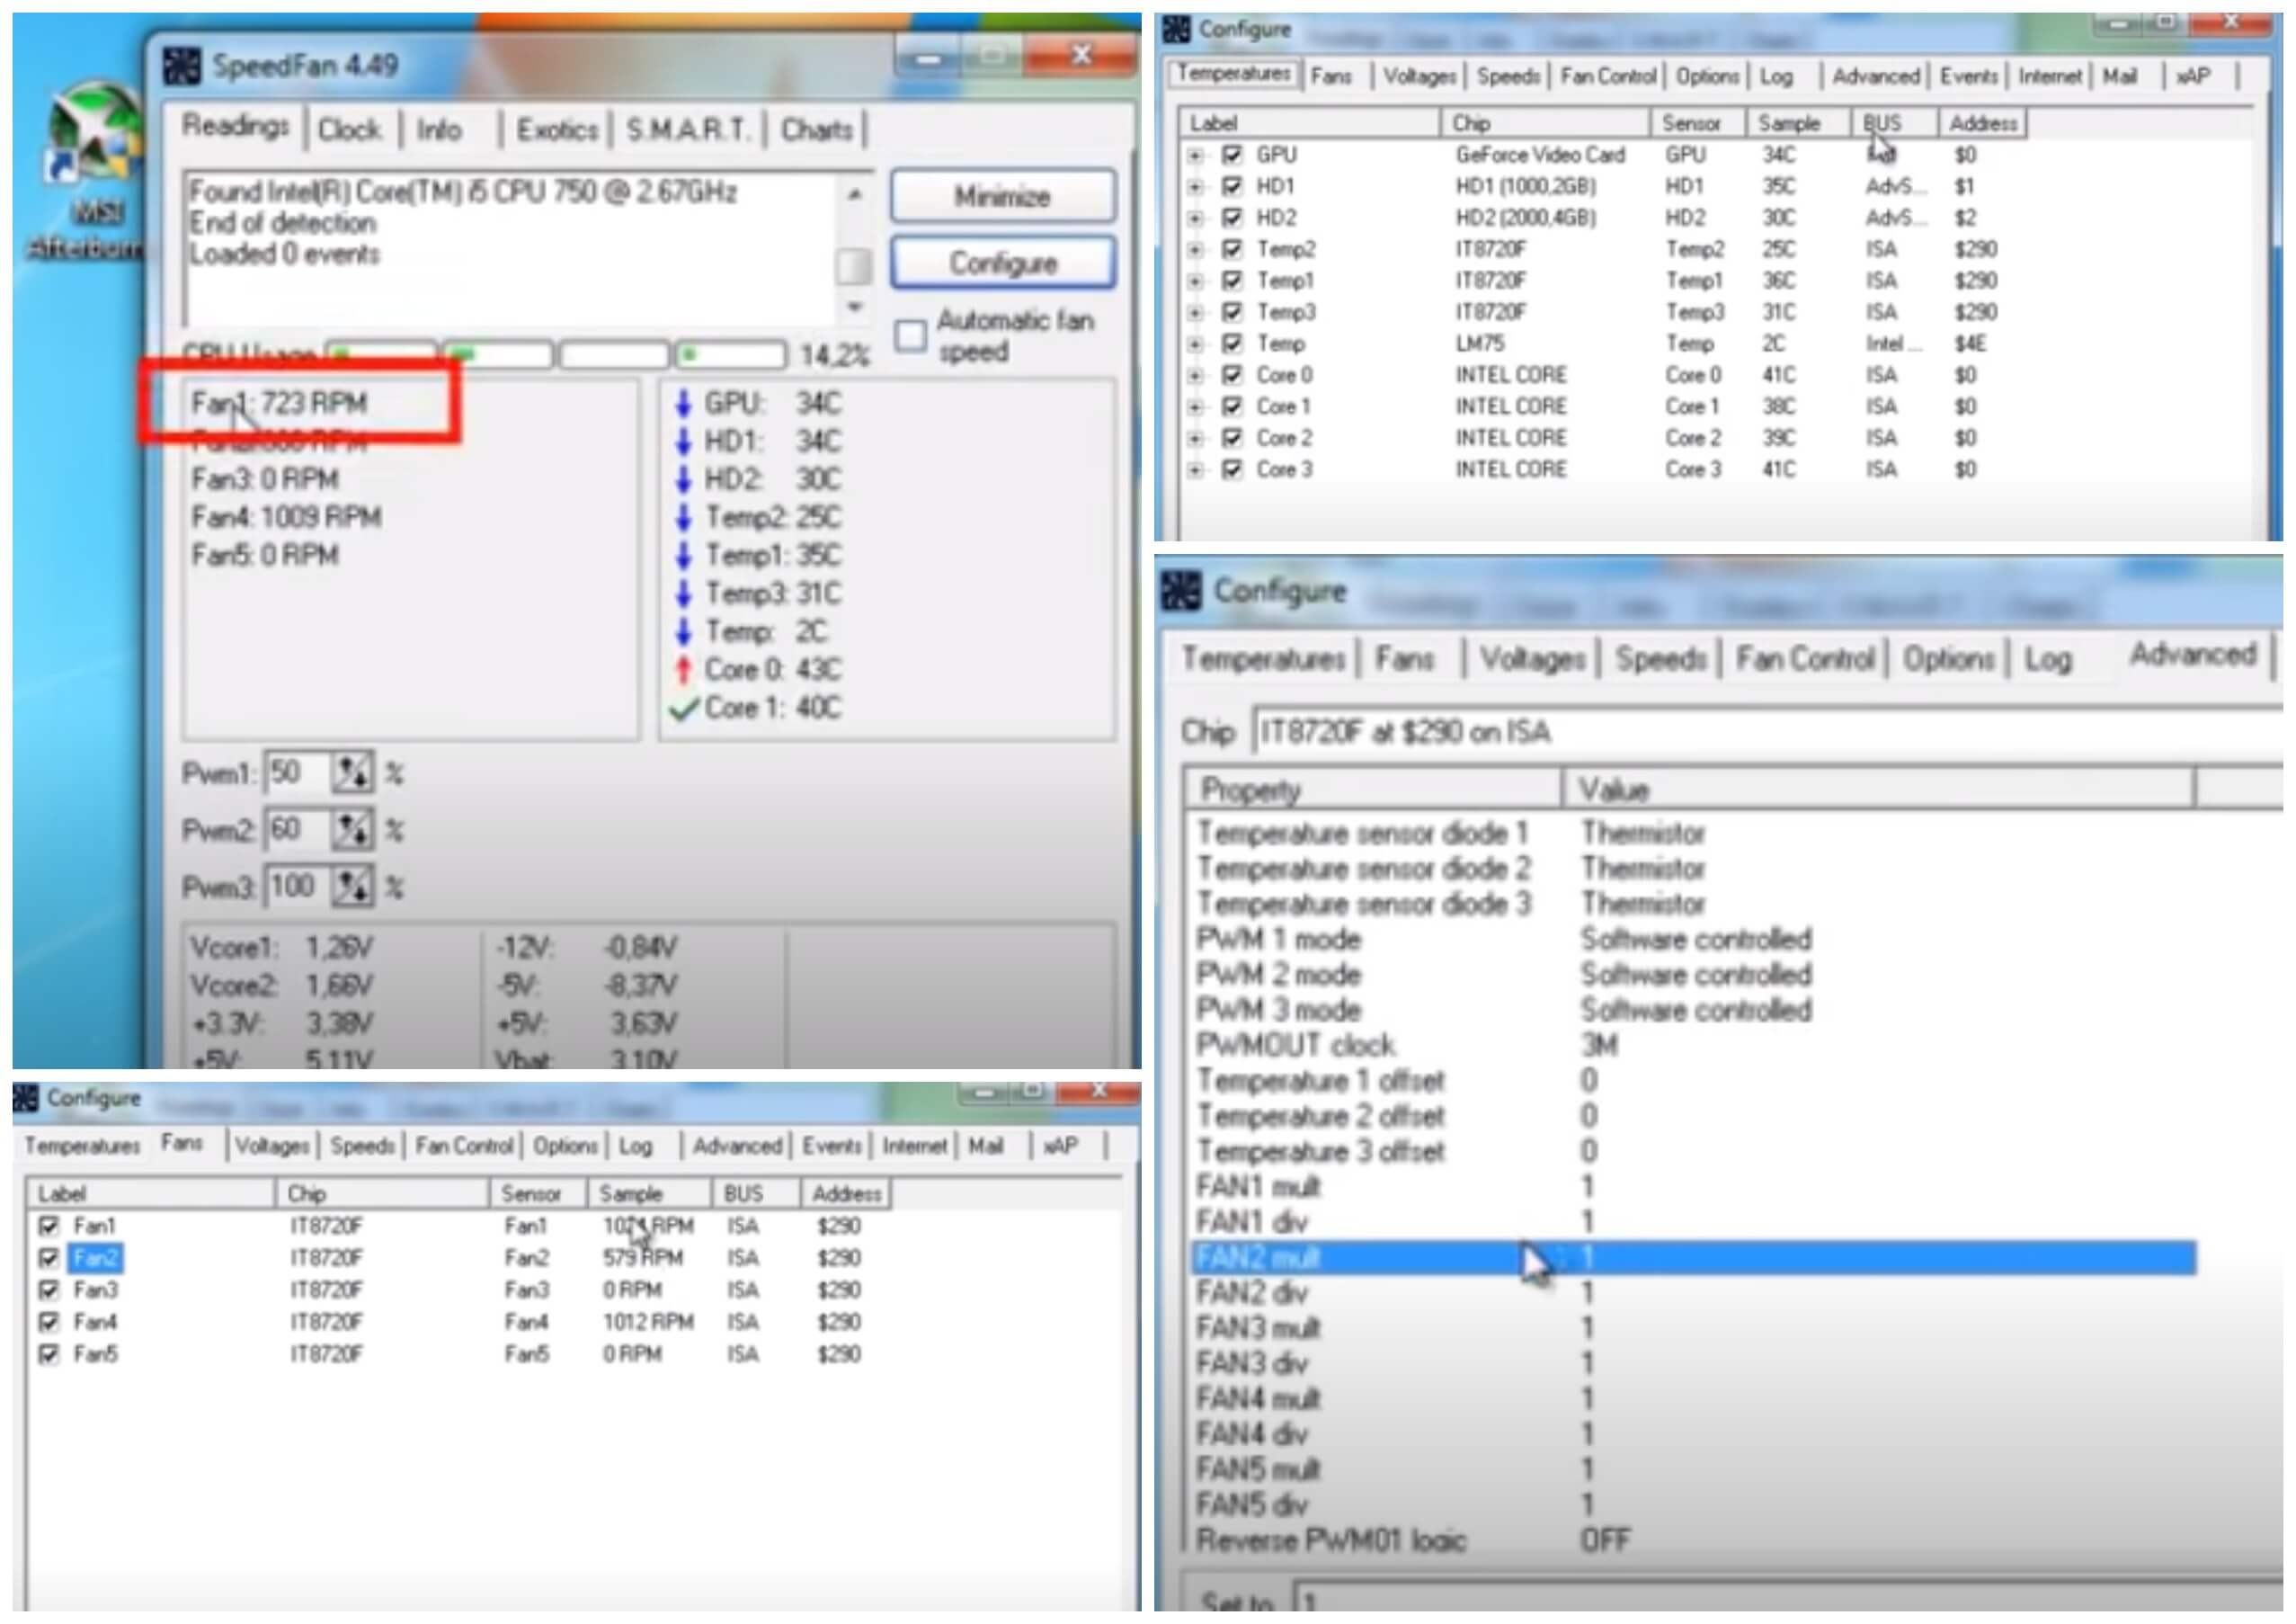Select the 'PWMOUT clock' property row

pyautogui.click(x=1694, y=1045)
